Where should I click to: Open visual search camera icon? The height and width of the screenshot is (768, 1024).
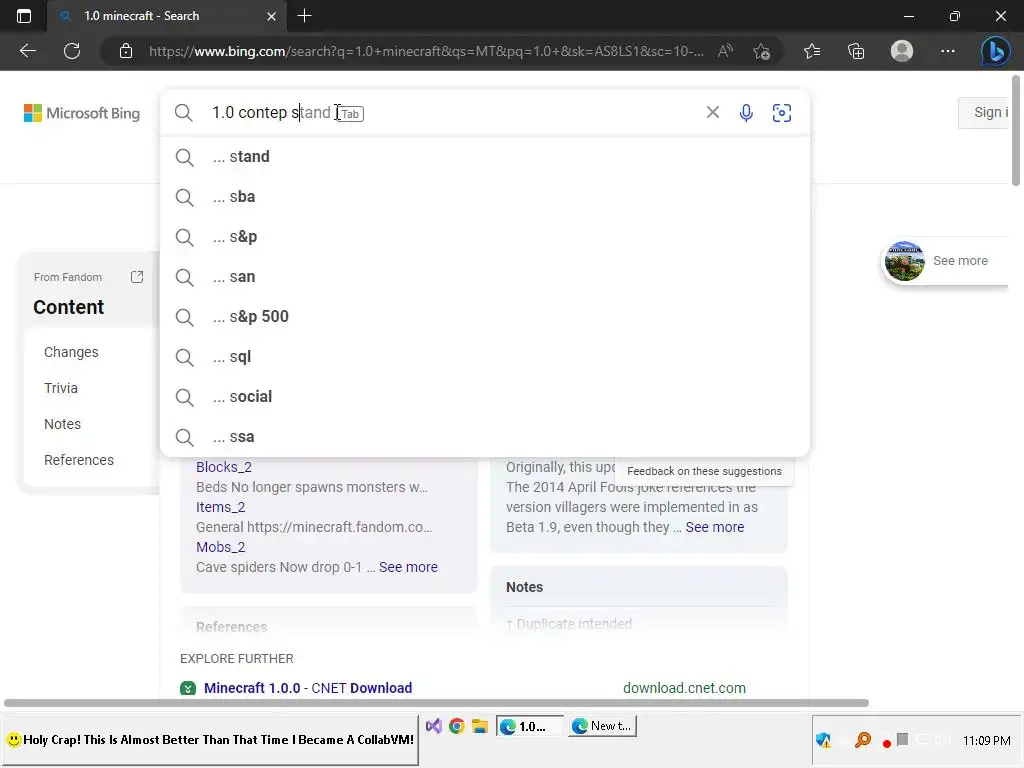tap(782, 112)
